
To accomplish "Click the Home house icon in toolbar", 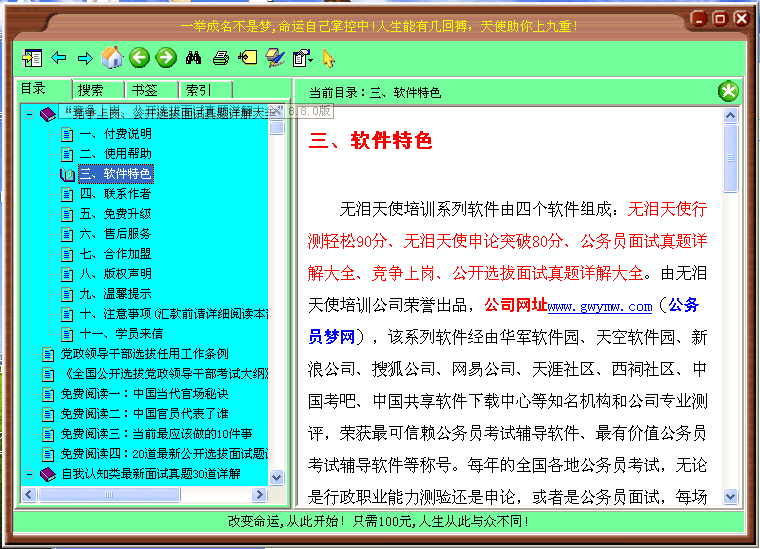I will [113, 58].
